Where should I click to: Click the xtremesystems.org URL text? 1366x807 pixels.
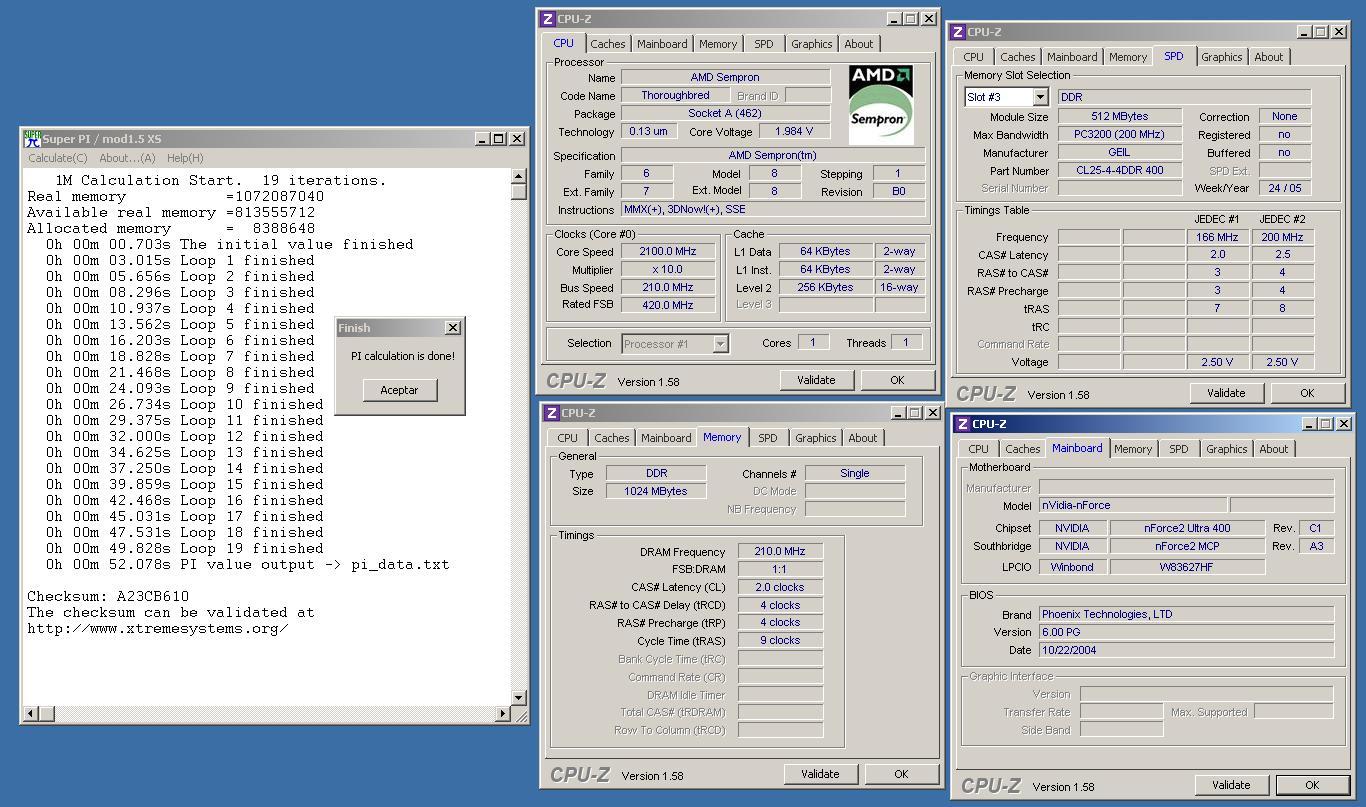(158, 628)
